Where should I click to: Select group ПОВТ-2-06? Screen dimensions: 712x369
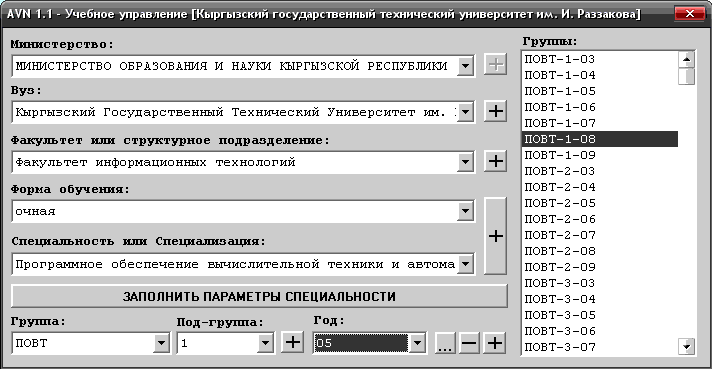pyautogui.click(x=600, y=219)
